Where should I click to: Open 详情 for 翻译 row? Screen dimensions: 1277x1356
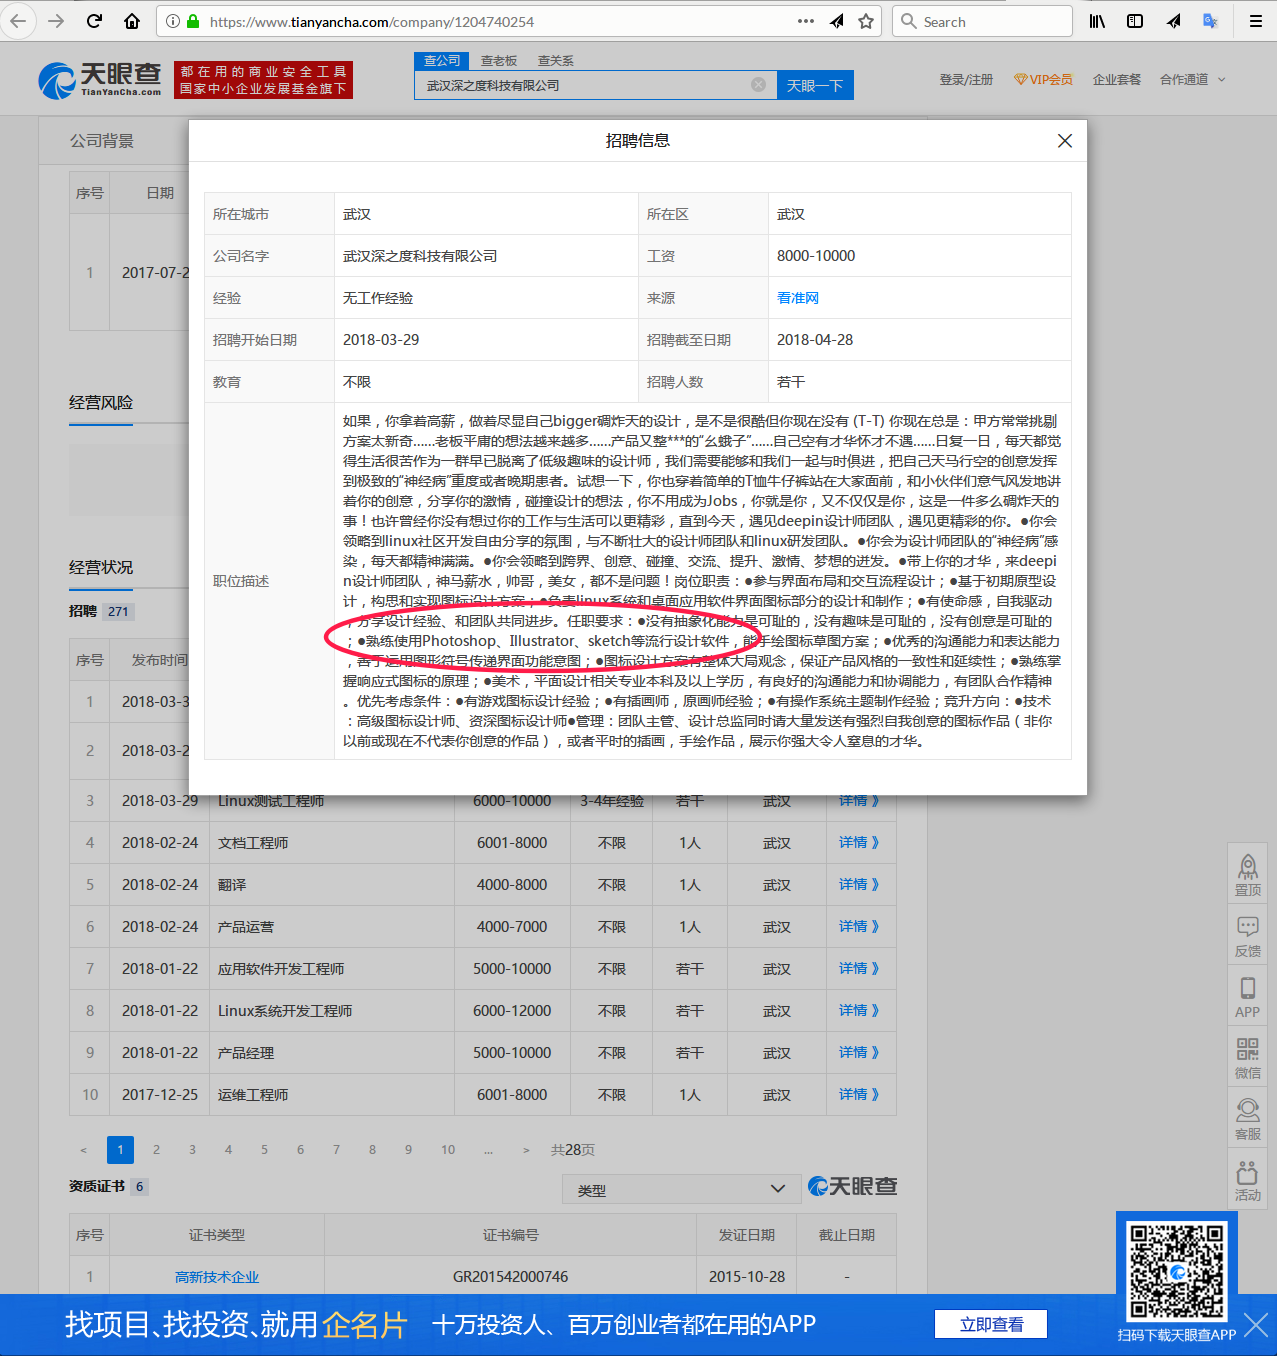pyautogui.click(x=858, y=885)
